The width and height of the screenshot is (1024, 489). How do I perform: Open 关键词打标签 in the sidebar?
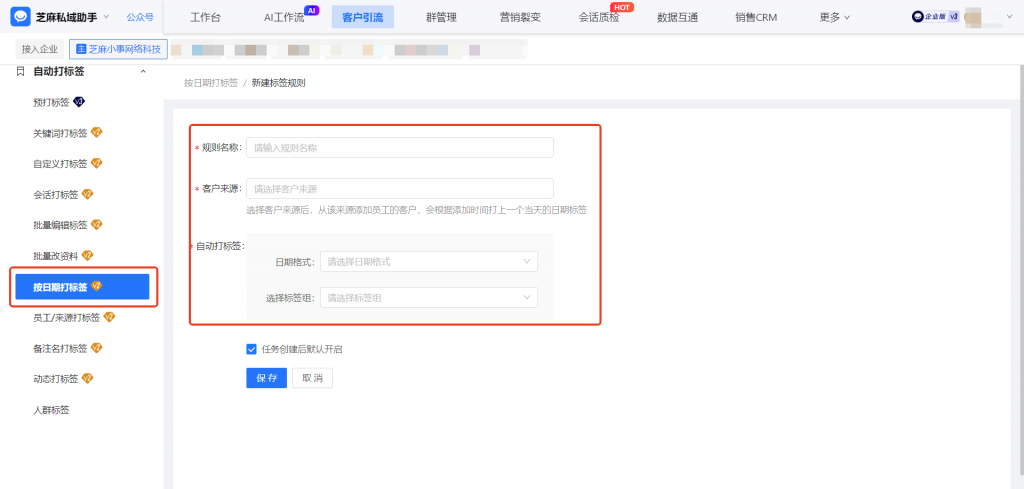[60, 133]
